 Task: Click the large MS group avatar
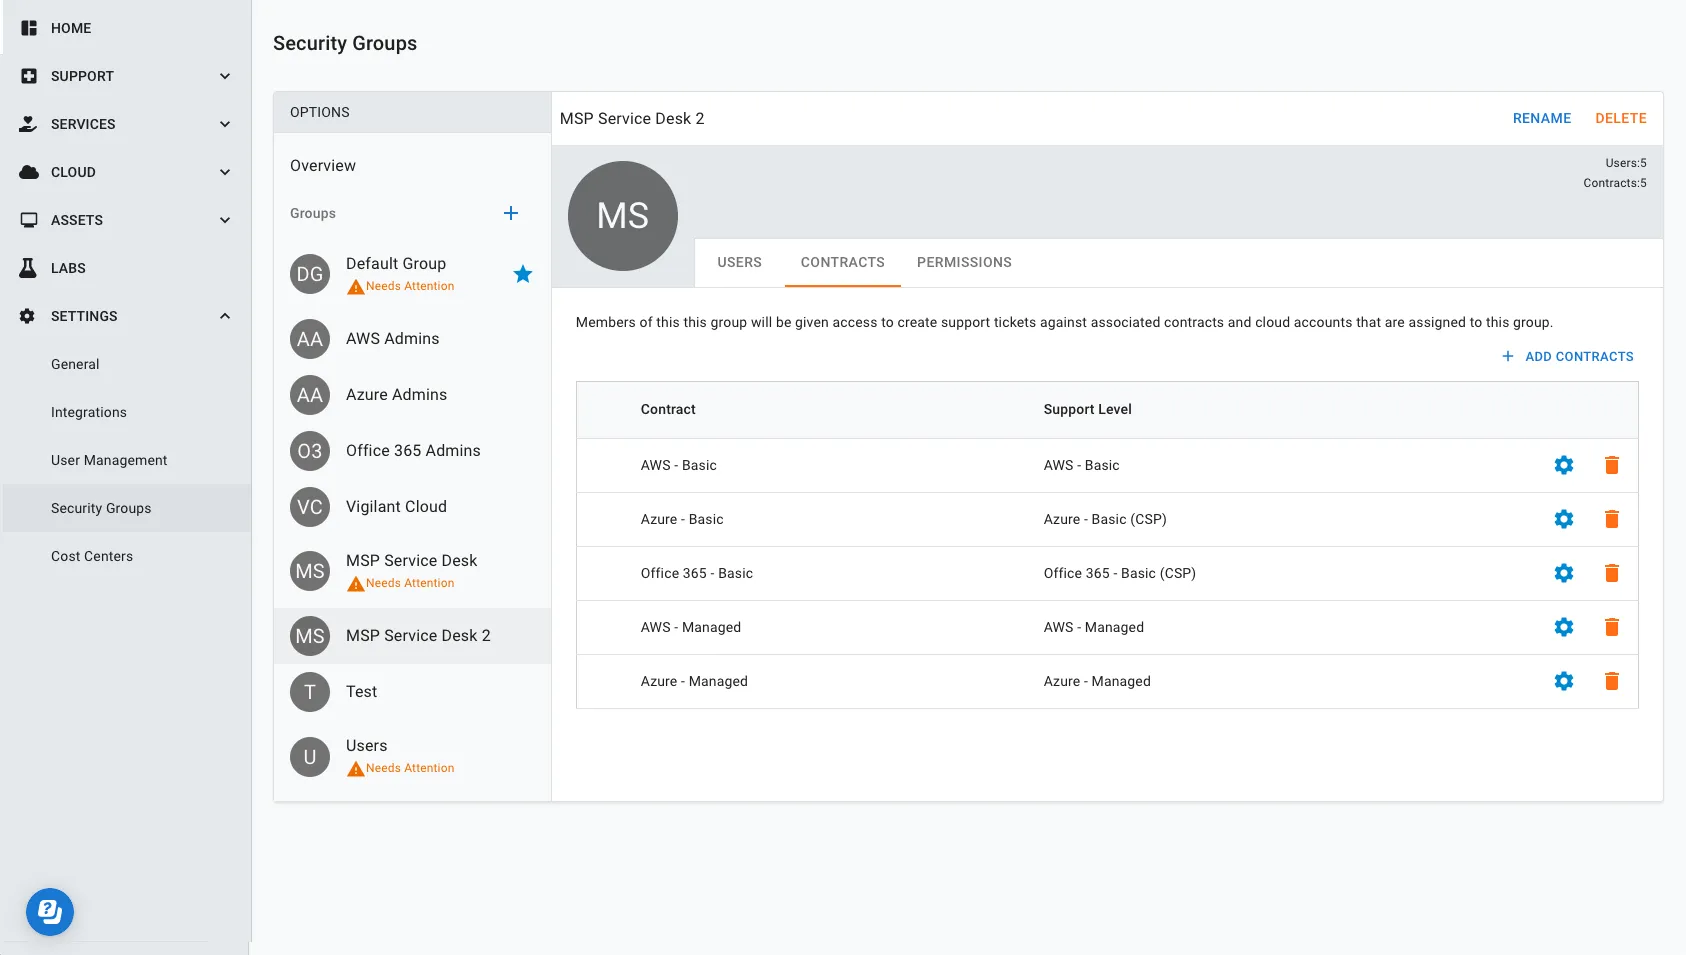coord(623,216)
